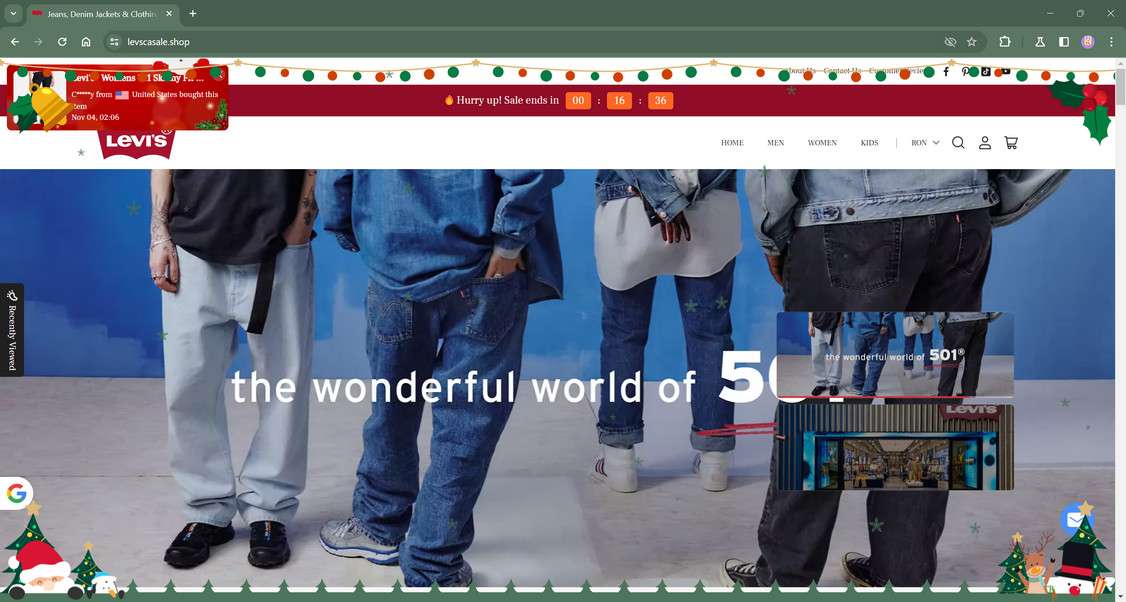The height and width of the screenshot is (602, 1126).
Task: Open the YouTube social icon
Action: [x=1005, y=71]
